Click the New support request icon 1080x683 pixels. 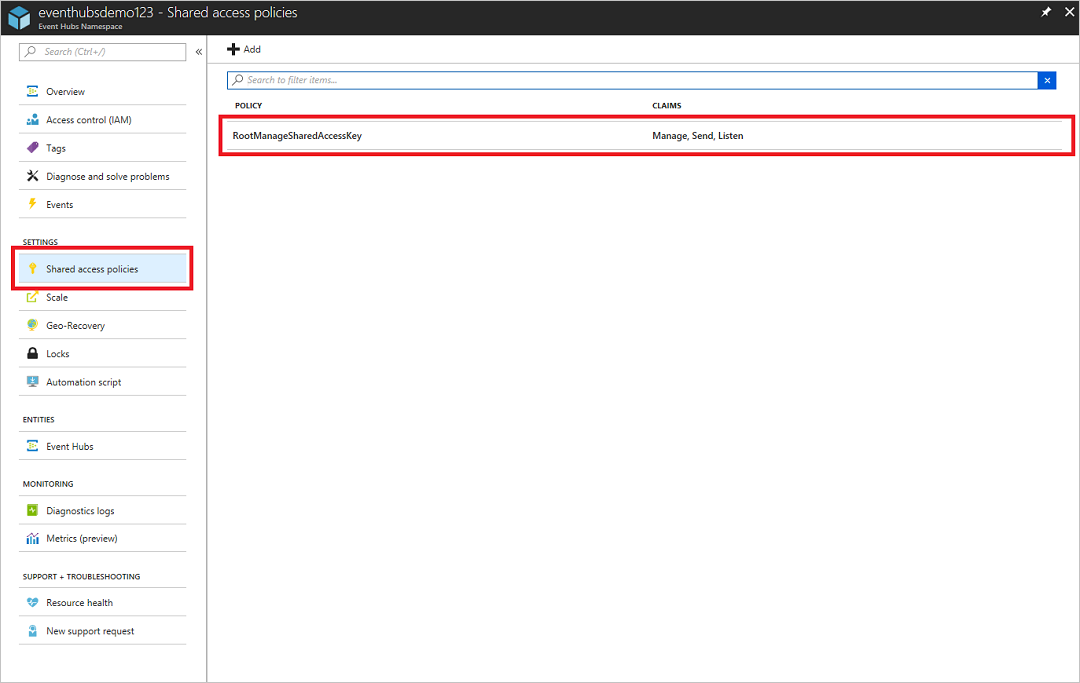click(x=32, y=631)
